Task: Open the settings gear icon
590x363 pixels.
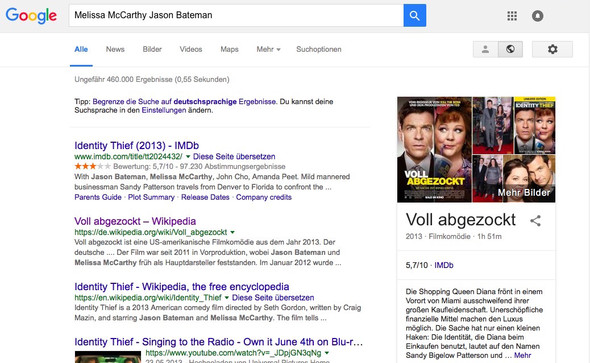Action: 552,49
